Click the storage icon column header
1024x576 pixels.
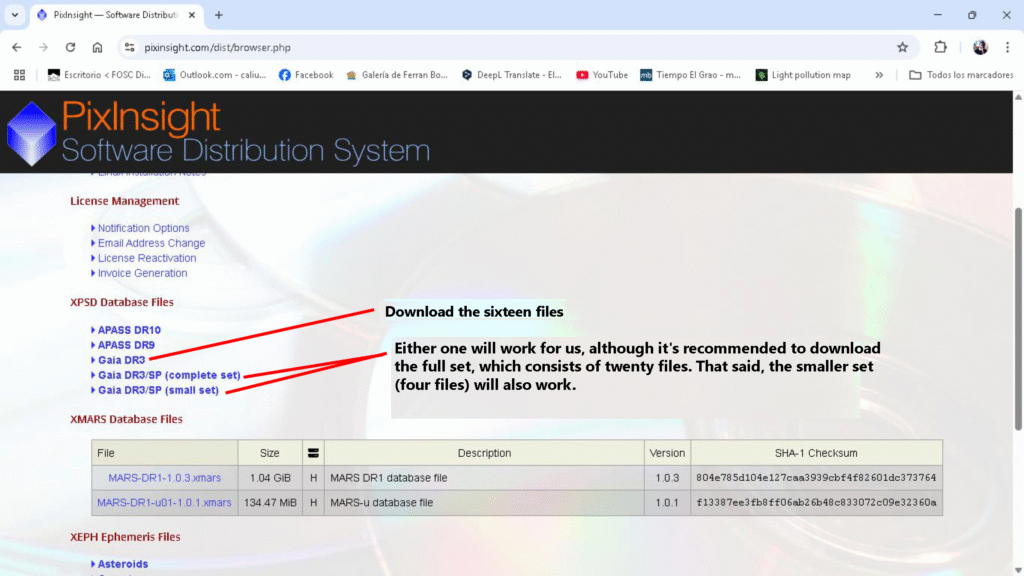click(313, 453)
